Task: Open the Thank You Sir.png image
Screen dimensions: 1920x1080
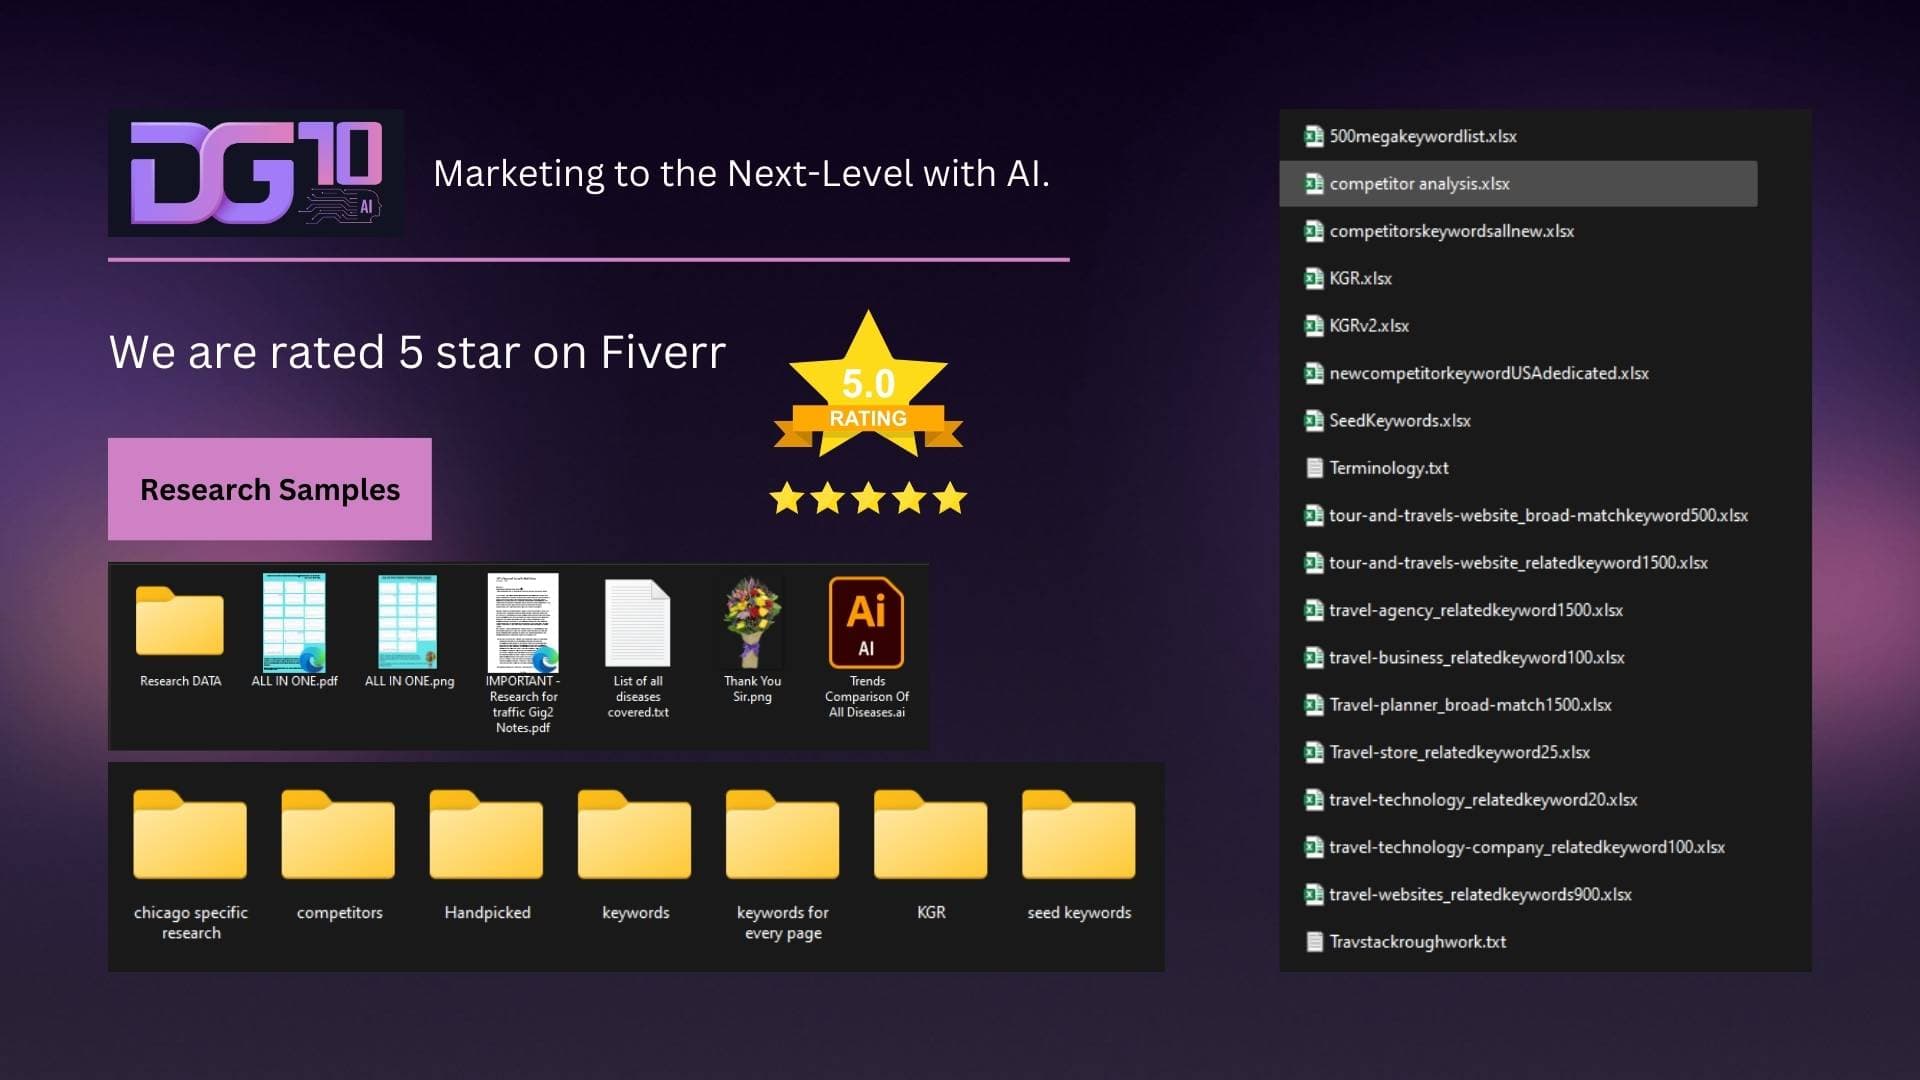Action: (x=752, y=622)
